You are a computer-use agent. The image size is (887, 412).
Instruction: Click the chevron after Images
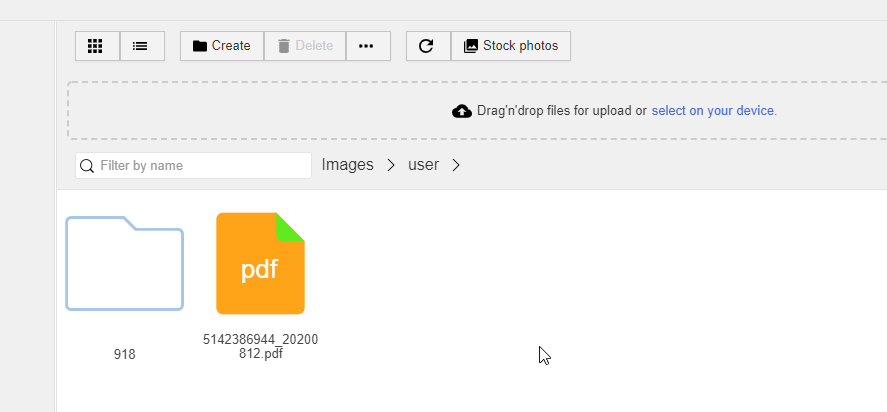[x=391, y=165]
